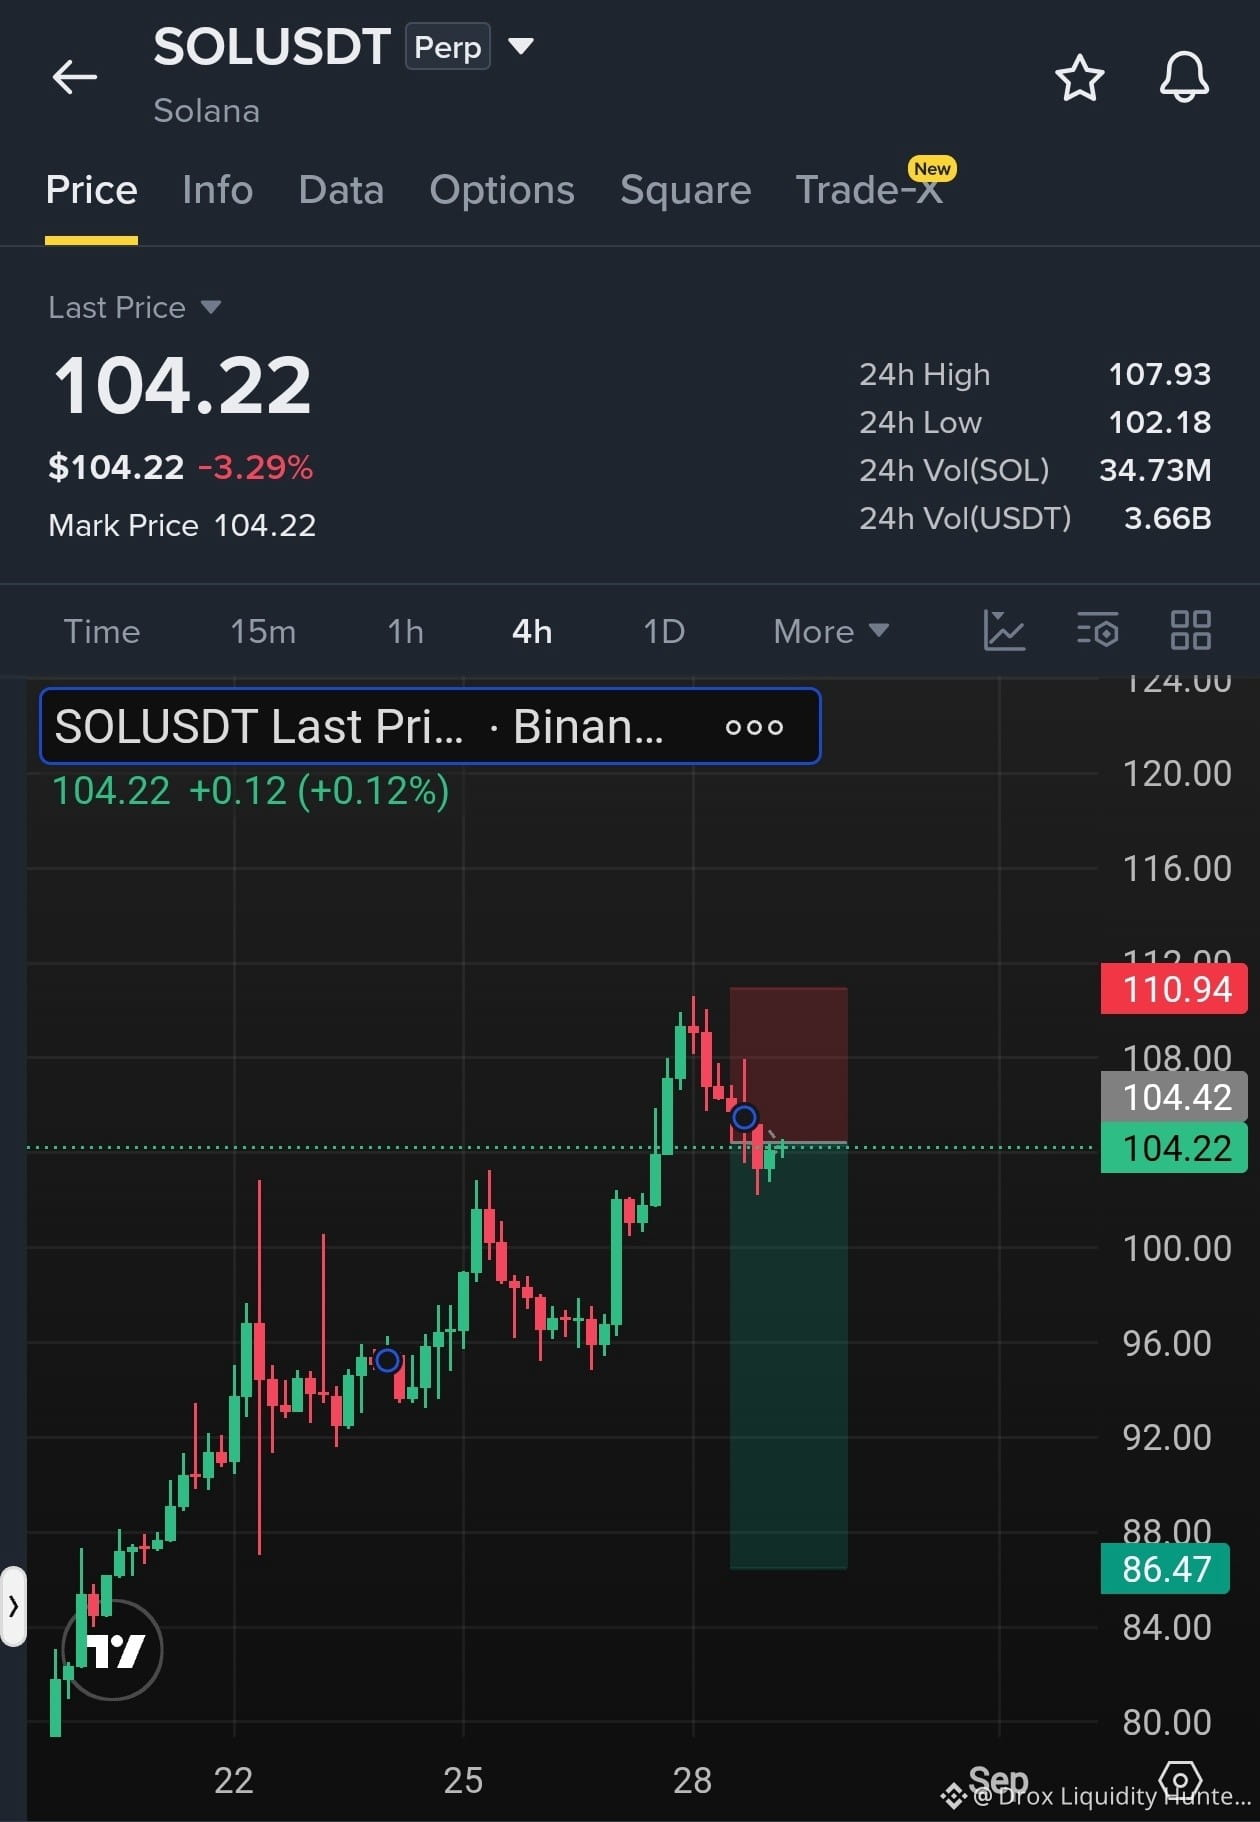Open the chart layout grid icon
The image size is (1260, 1822).
tap(1190, 631)
